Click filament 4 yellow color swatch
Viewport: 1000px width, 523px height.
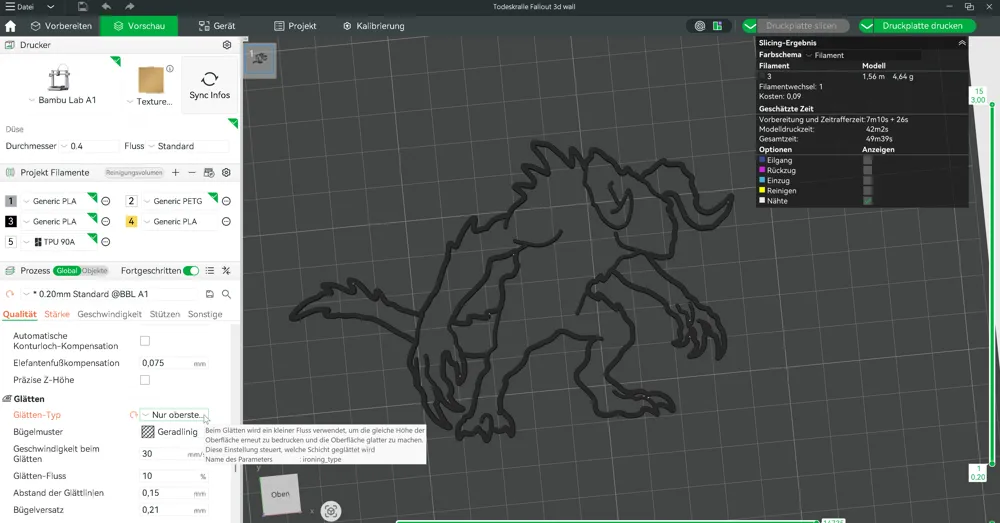(x=131, y=221)
